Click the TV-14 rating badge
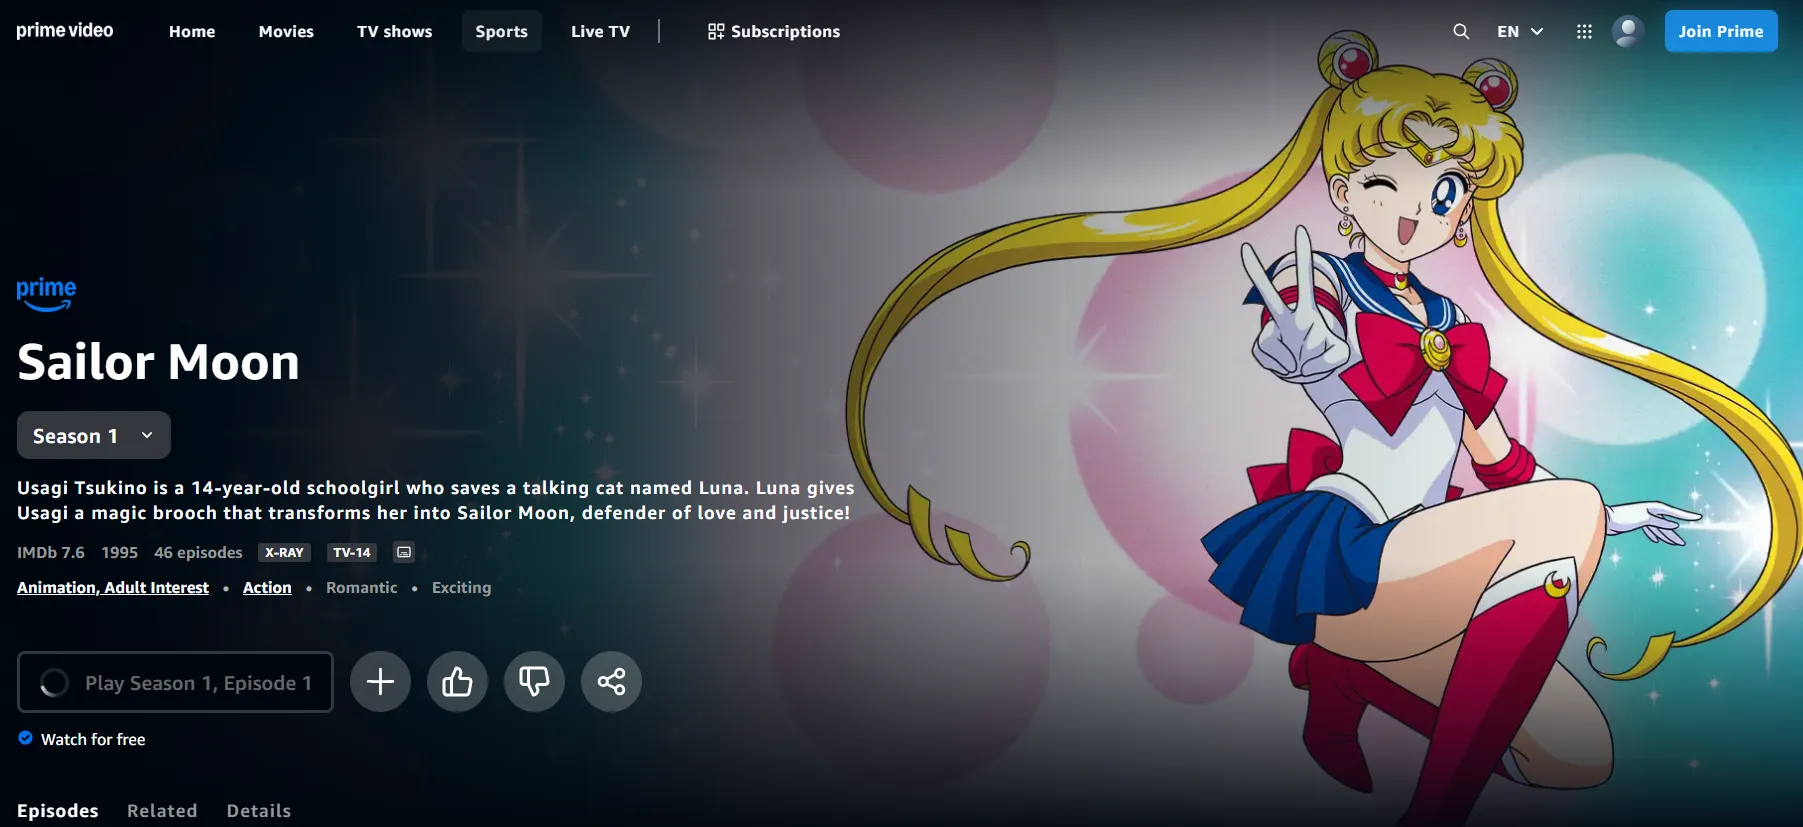1803x827 pixels. click(351, 552)
